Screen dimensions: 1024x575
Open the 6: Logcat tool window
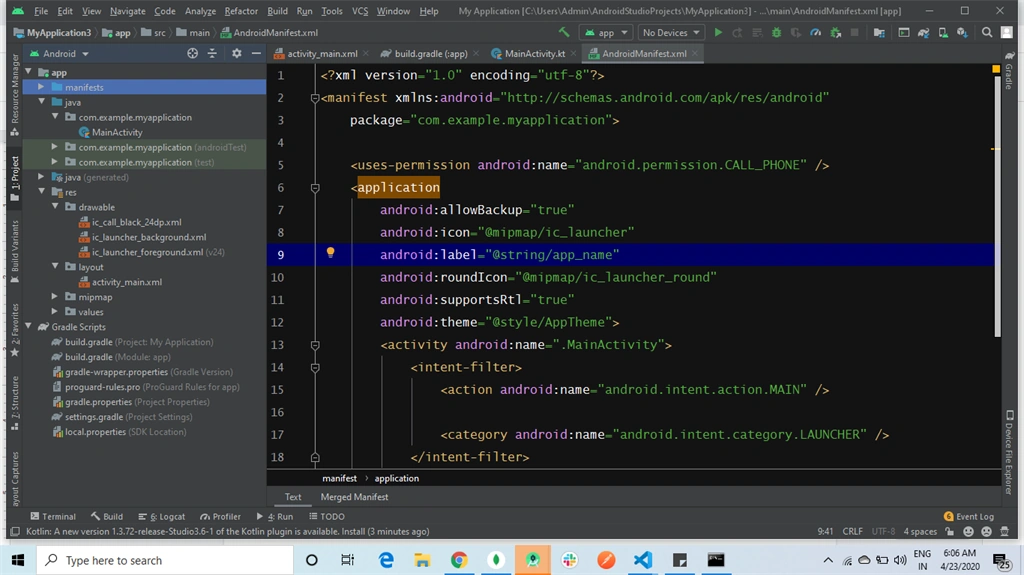point(161,516)
